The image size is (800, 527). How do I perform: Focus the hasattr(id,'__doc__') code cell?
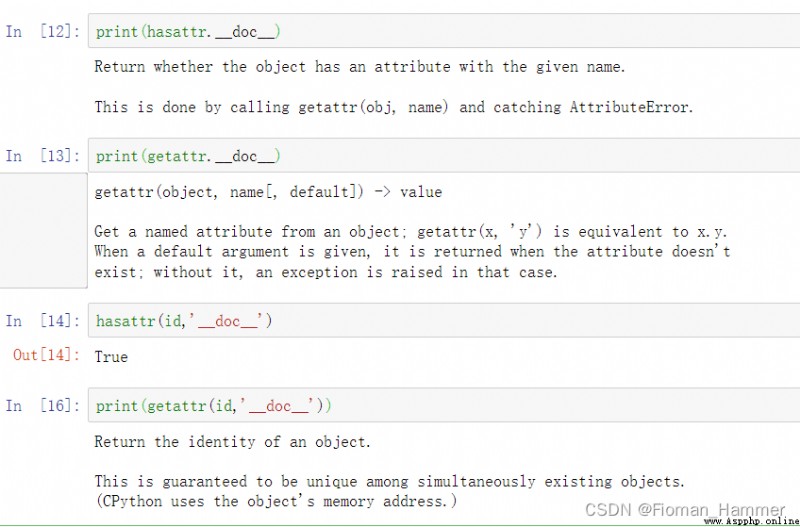(444, 320)
